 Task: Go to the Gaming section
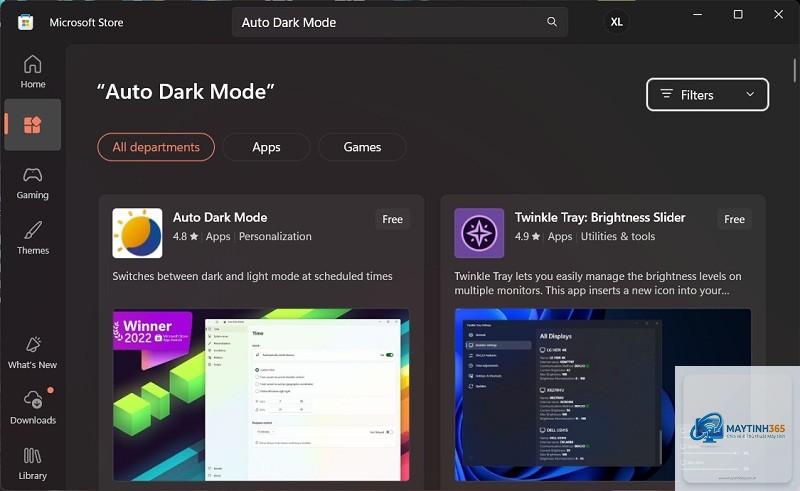pos(33,183)
